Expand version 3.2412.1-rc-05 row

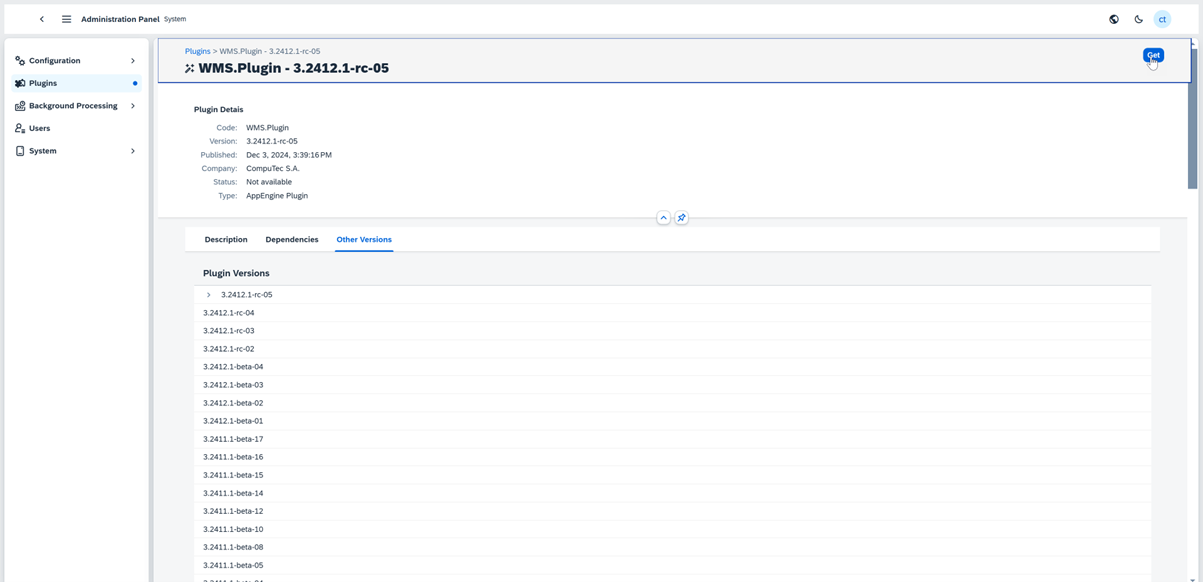[x=209, y=295]
